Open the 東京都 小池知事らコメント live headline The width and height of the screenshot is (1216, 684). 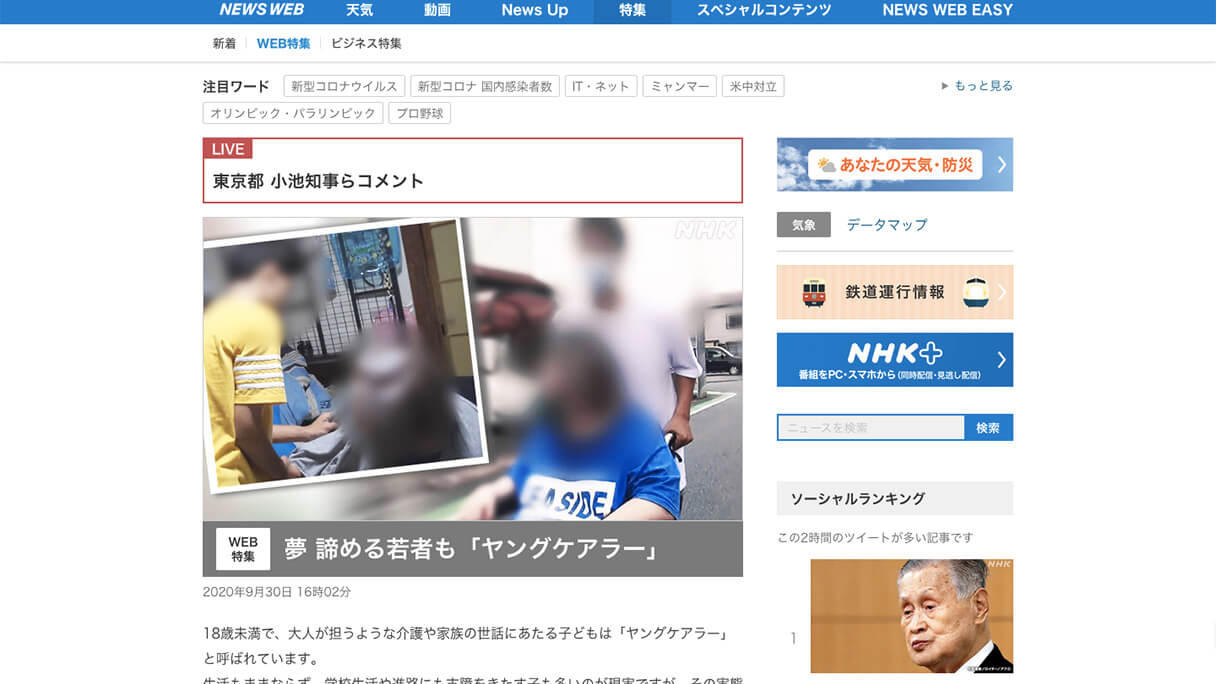point(319,181)
